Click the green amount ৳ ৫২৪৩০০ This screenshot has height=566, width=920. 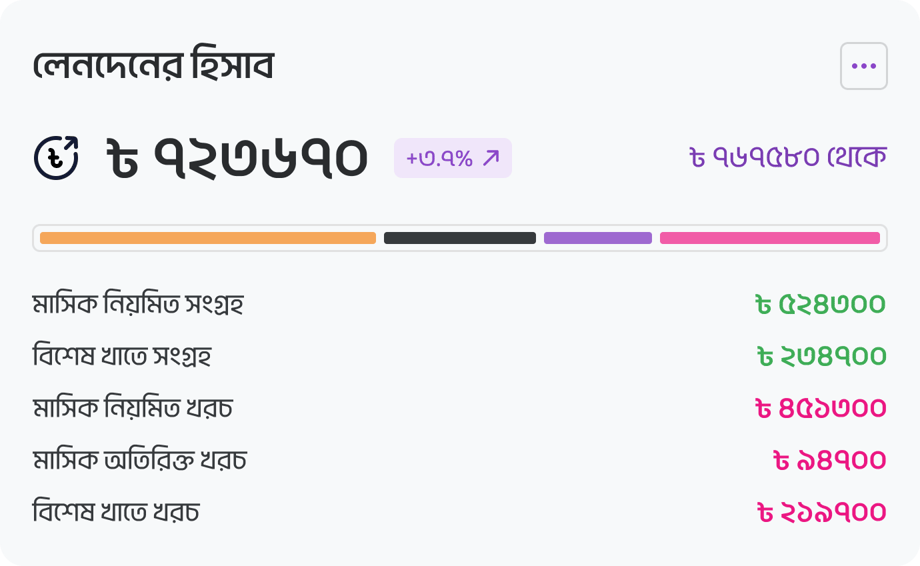coord(820,304)
